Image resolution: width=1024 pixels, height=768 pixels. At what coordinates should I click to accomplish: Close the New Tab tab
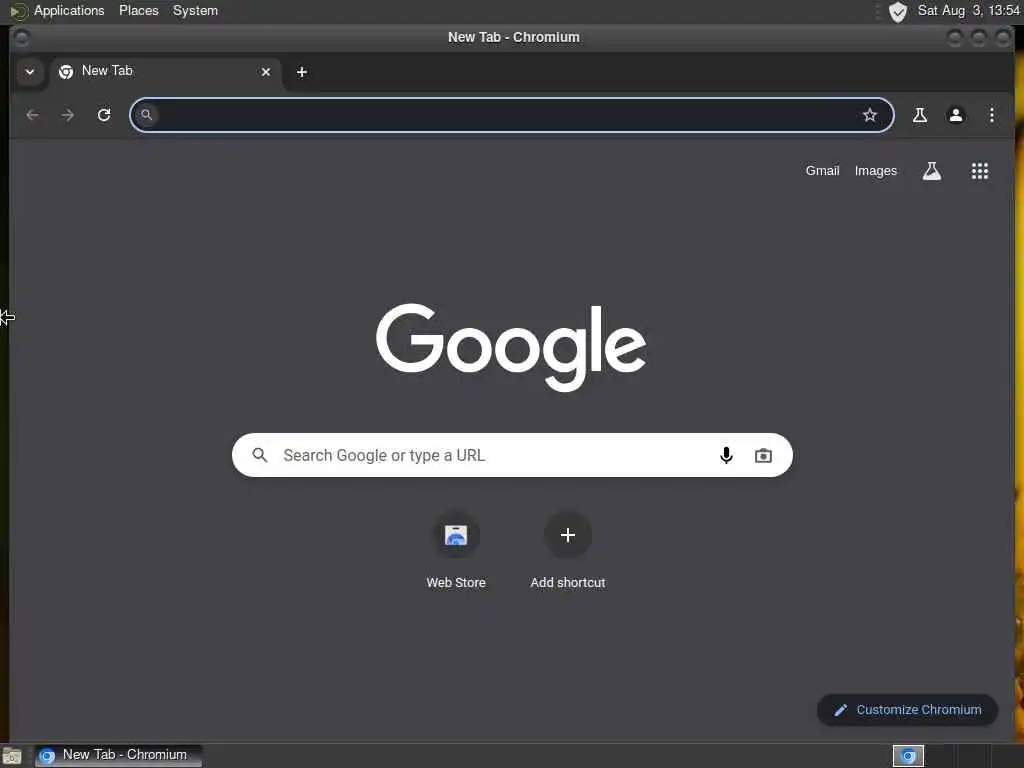pos(266,72)
